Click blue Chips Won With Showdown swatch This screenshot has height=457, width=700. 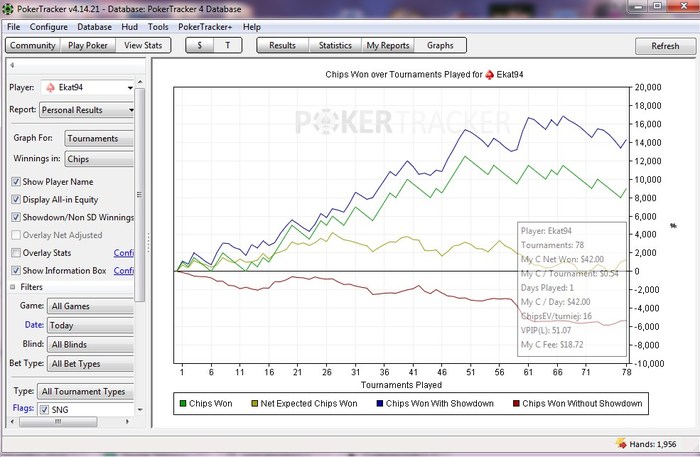point(380,403)
